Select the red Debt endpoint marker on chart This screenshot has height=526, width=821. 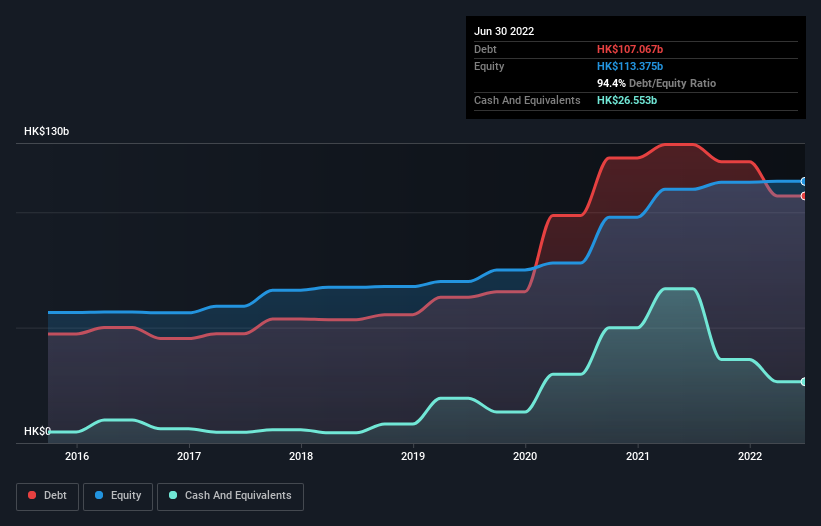[x=803, y=196]
